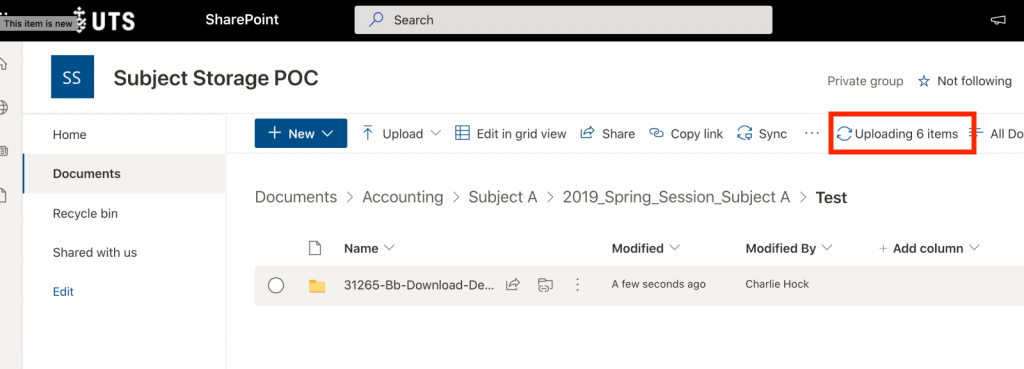The image size is (1024, 369).
Task: Click into the Search box
Action: [563, 20]
